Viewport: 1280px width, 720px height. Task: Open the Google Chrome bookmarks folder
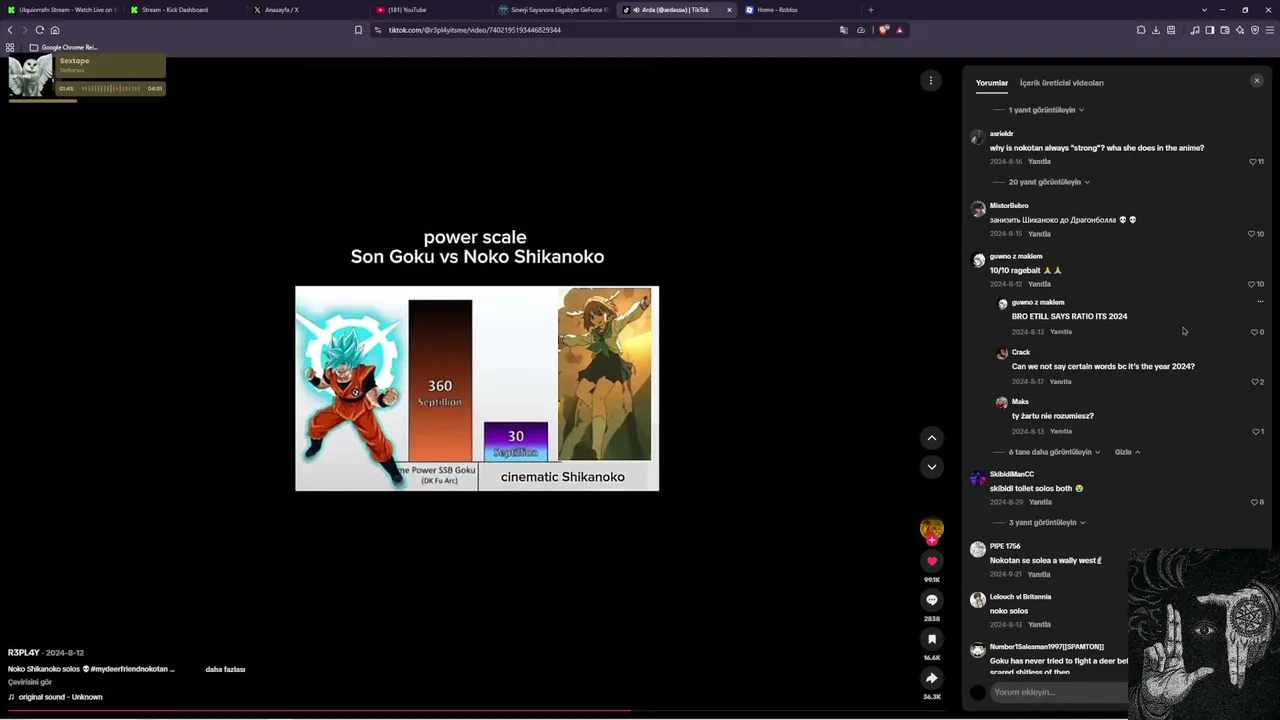[63, 47]
